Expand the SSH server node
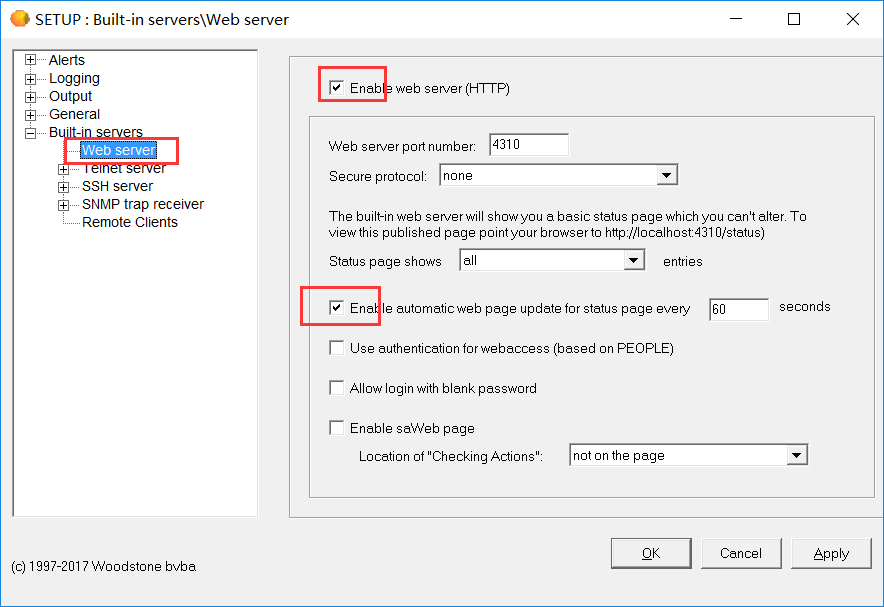 pyautogui.click(x=63, y=186)
